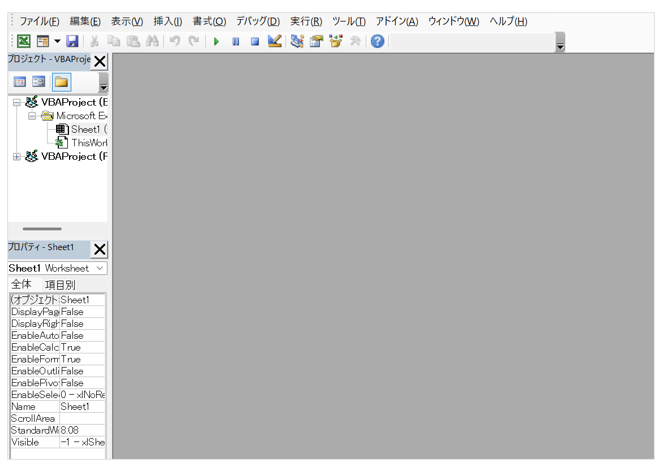Open the ファイル(F) menu
658x464 pixels.
click(39, 21)
